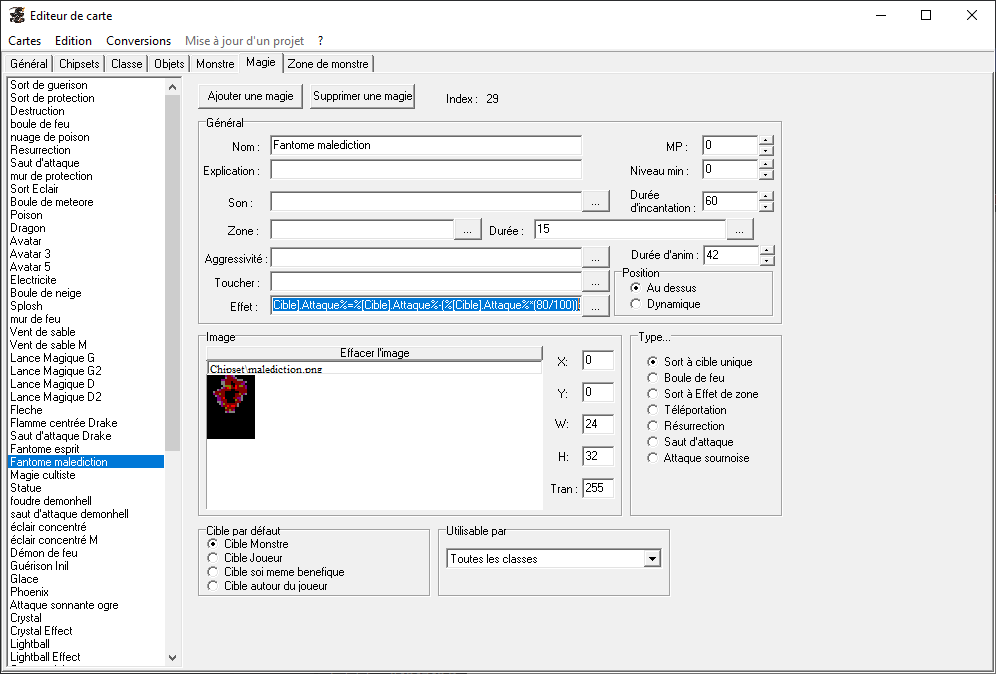Click the browse button next to Son field
996x674 pixels.
[x=595, y=202]
